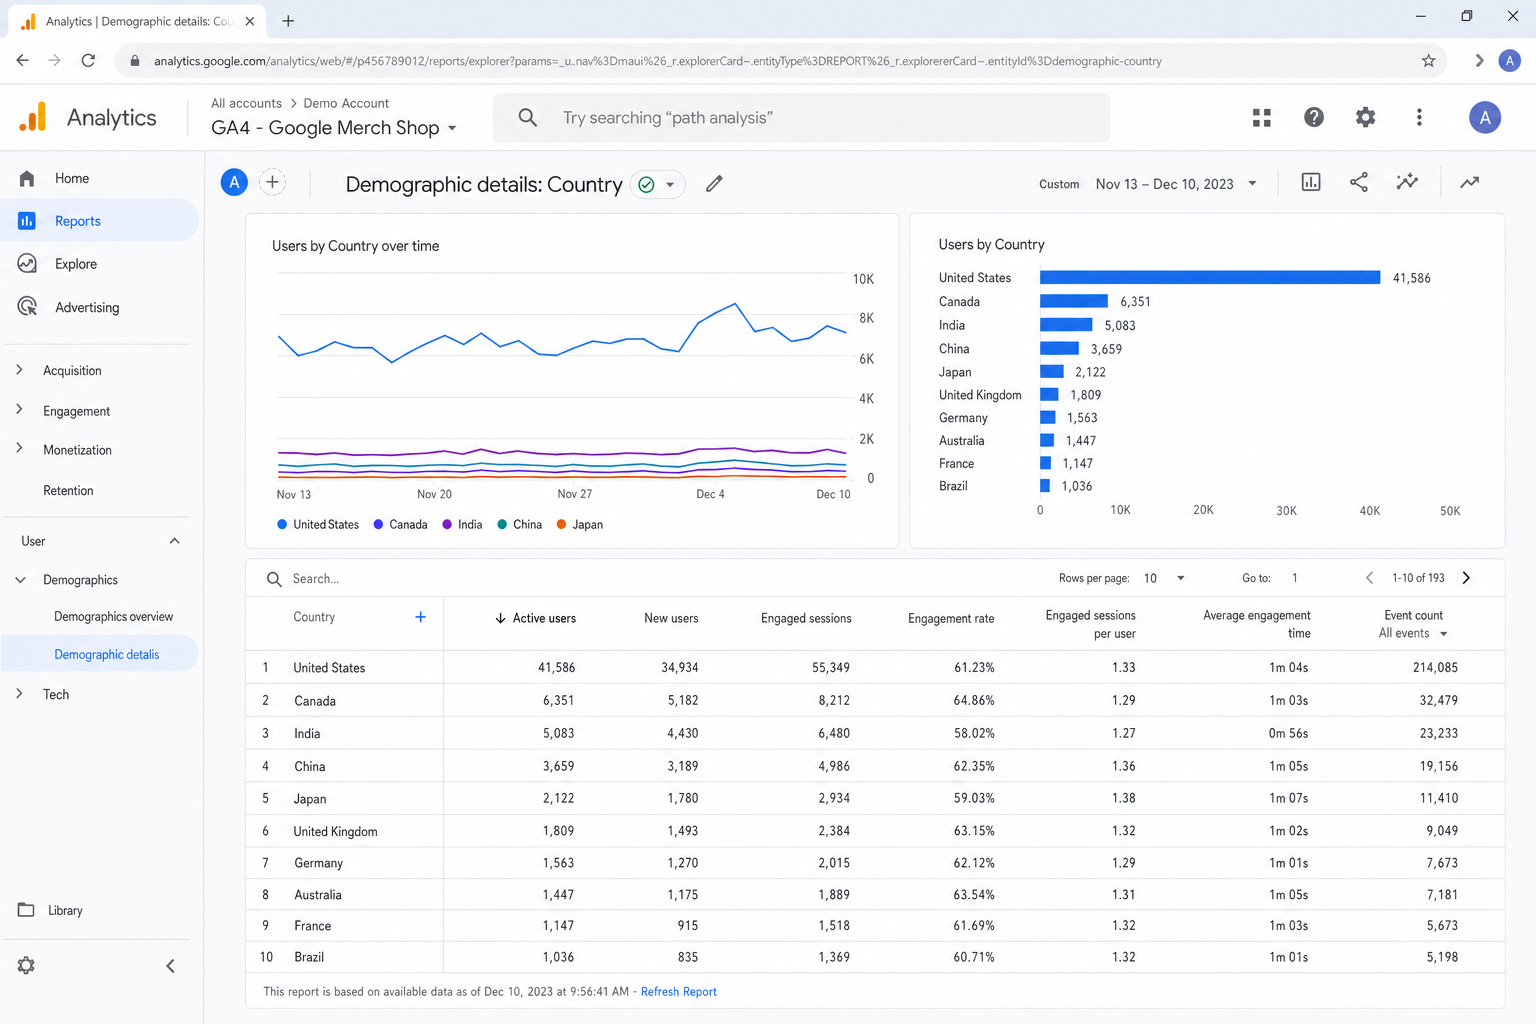Add a comparison with the plus circle
This screenshot has width=1536, height=1024.
(x=272, y=182)
